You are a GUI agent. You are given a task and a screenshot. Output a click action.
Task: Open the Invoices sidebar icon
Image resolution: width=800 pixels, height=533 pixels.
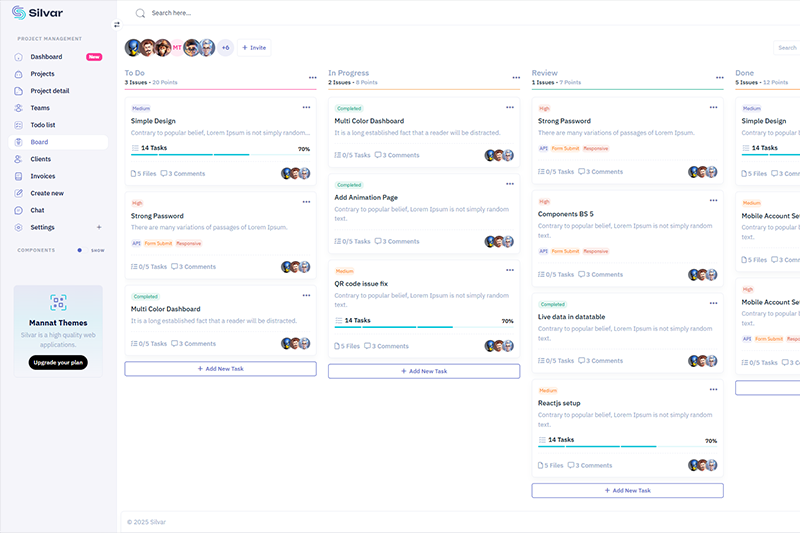(19, 176)
